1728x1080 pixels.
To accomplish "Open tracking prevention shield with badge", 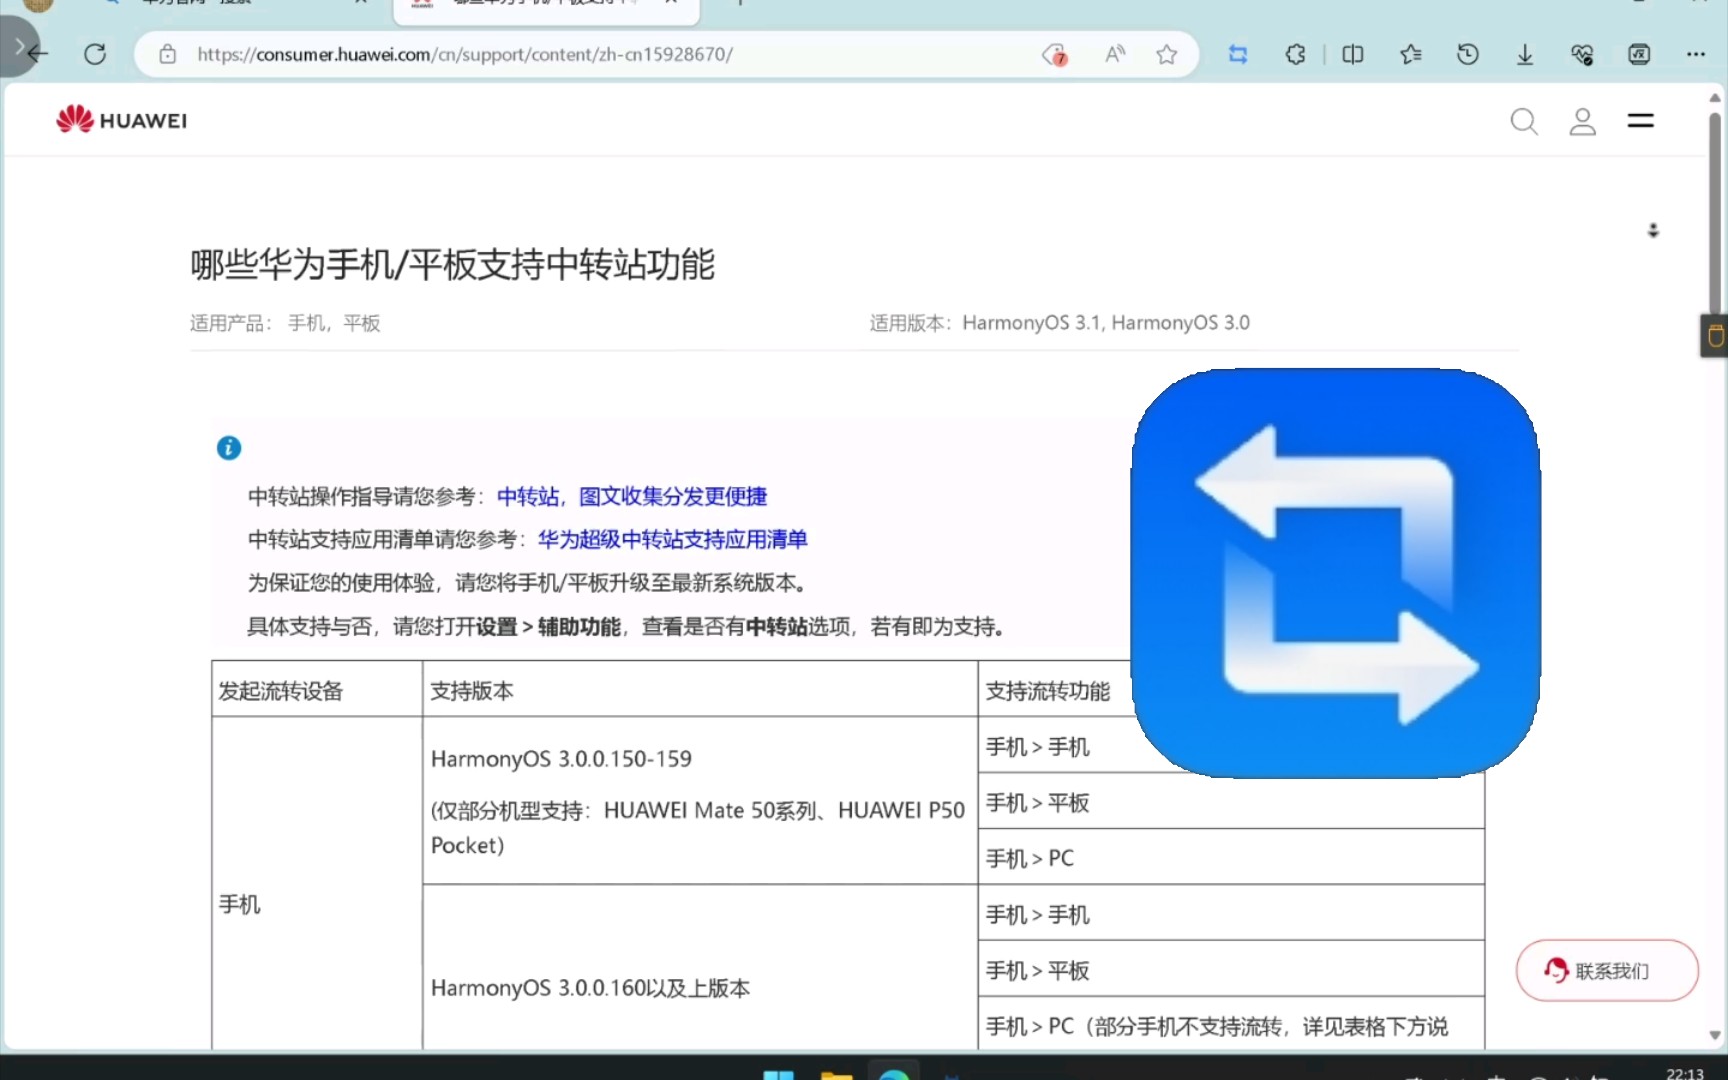I will point(1055,55).
